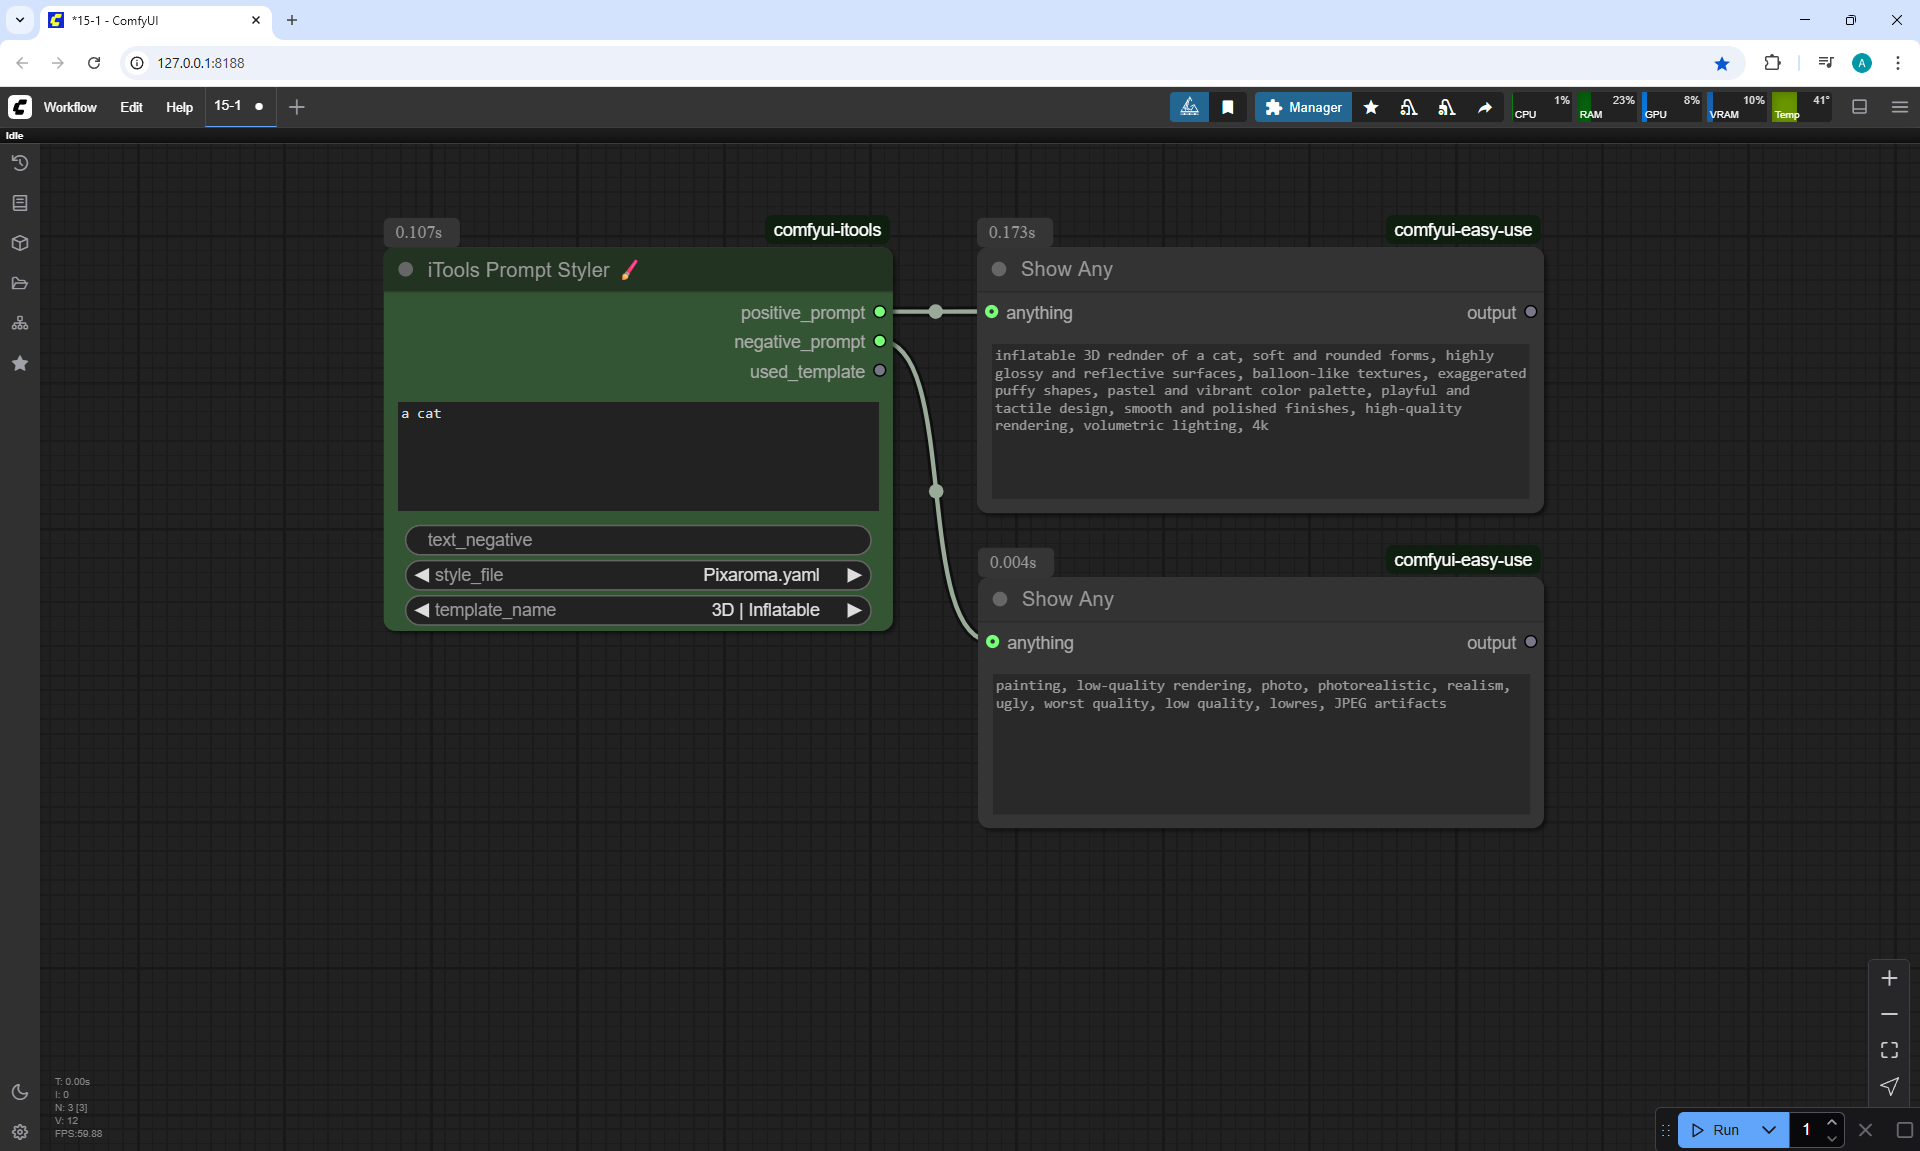Open settings gear icon at bottom left
The width and height of the screenshot is (1920, 1151).
pos(19,1132)
